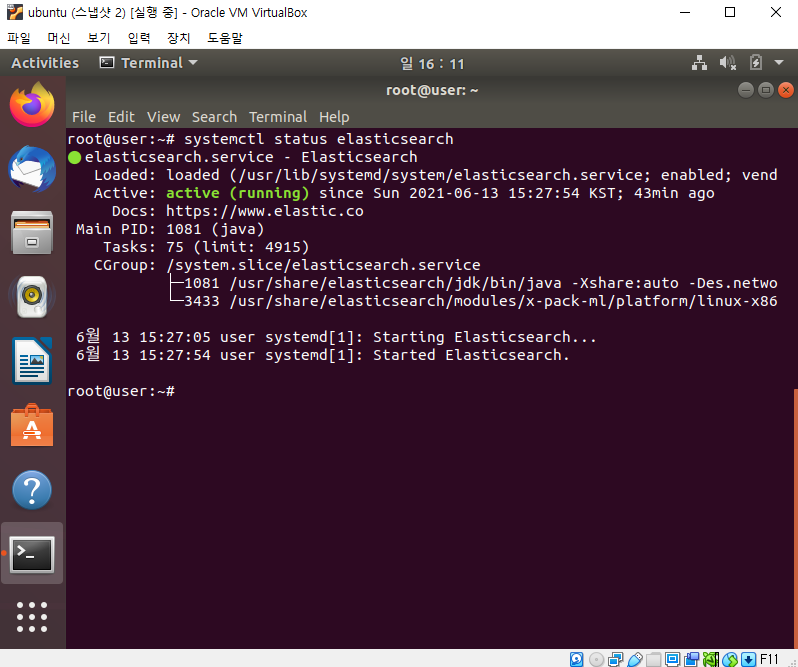
Task: Select the Terminal icon in the dock
Action: pos(32,554)
